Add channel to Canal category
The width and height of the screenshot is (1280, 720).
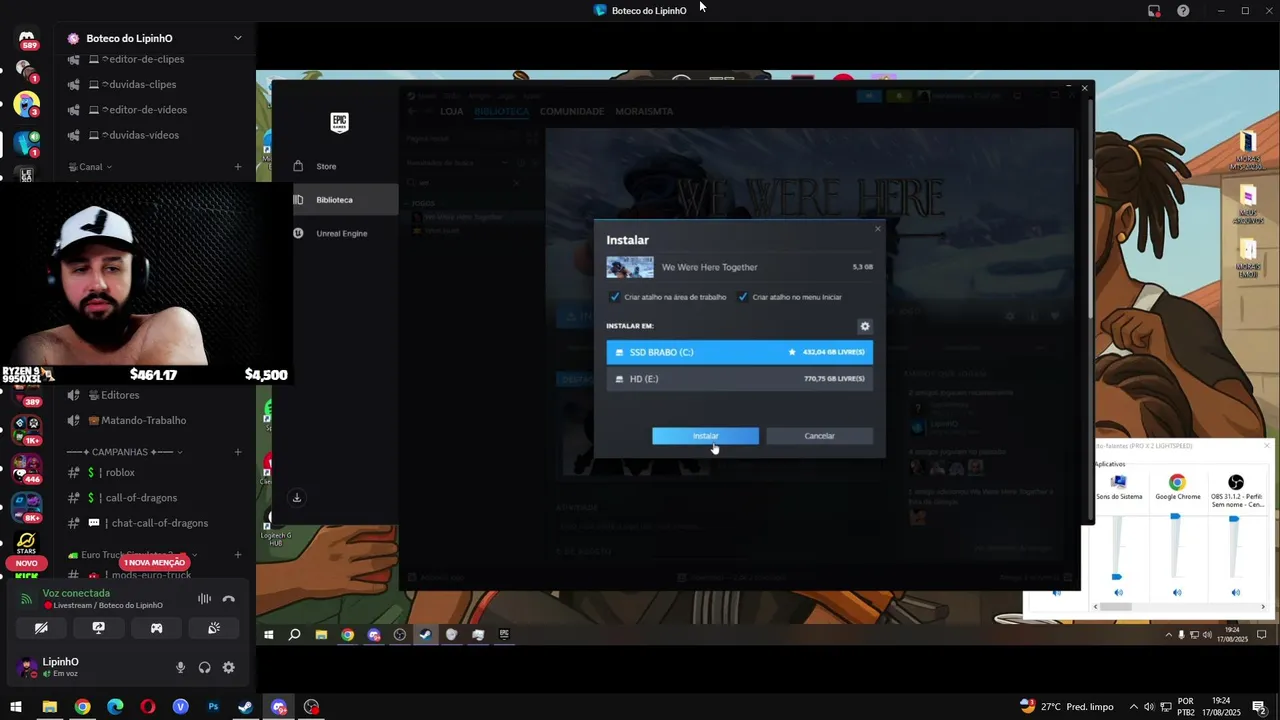(238, 167)
